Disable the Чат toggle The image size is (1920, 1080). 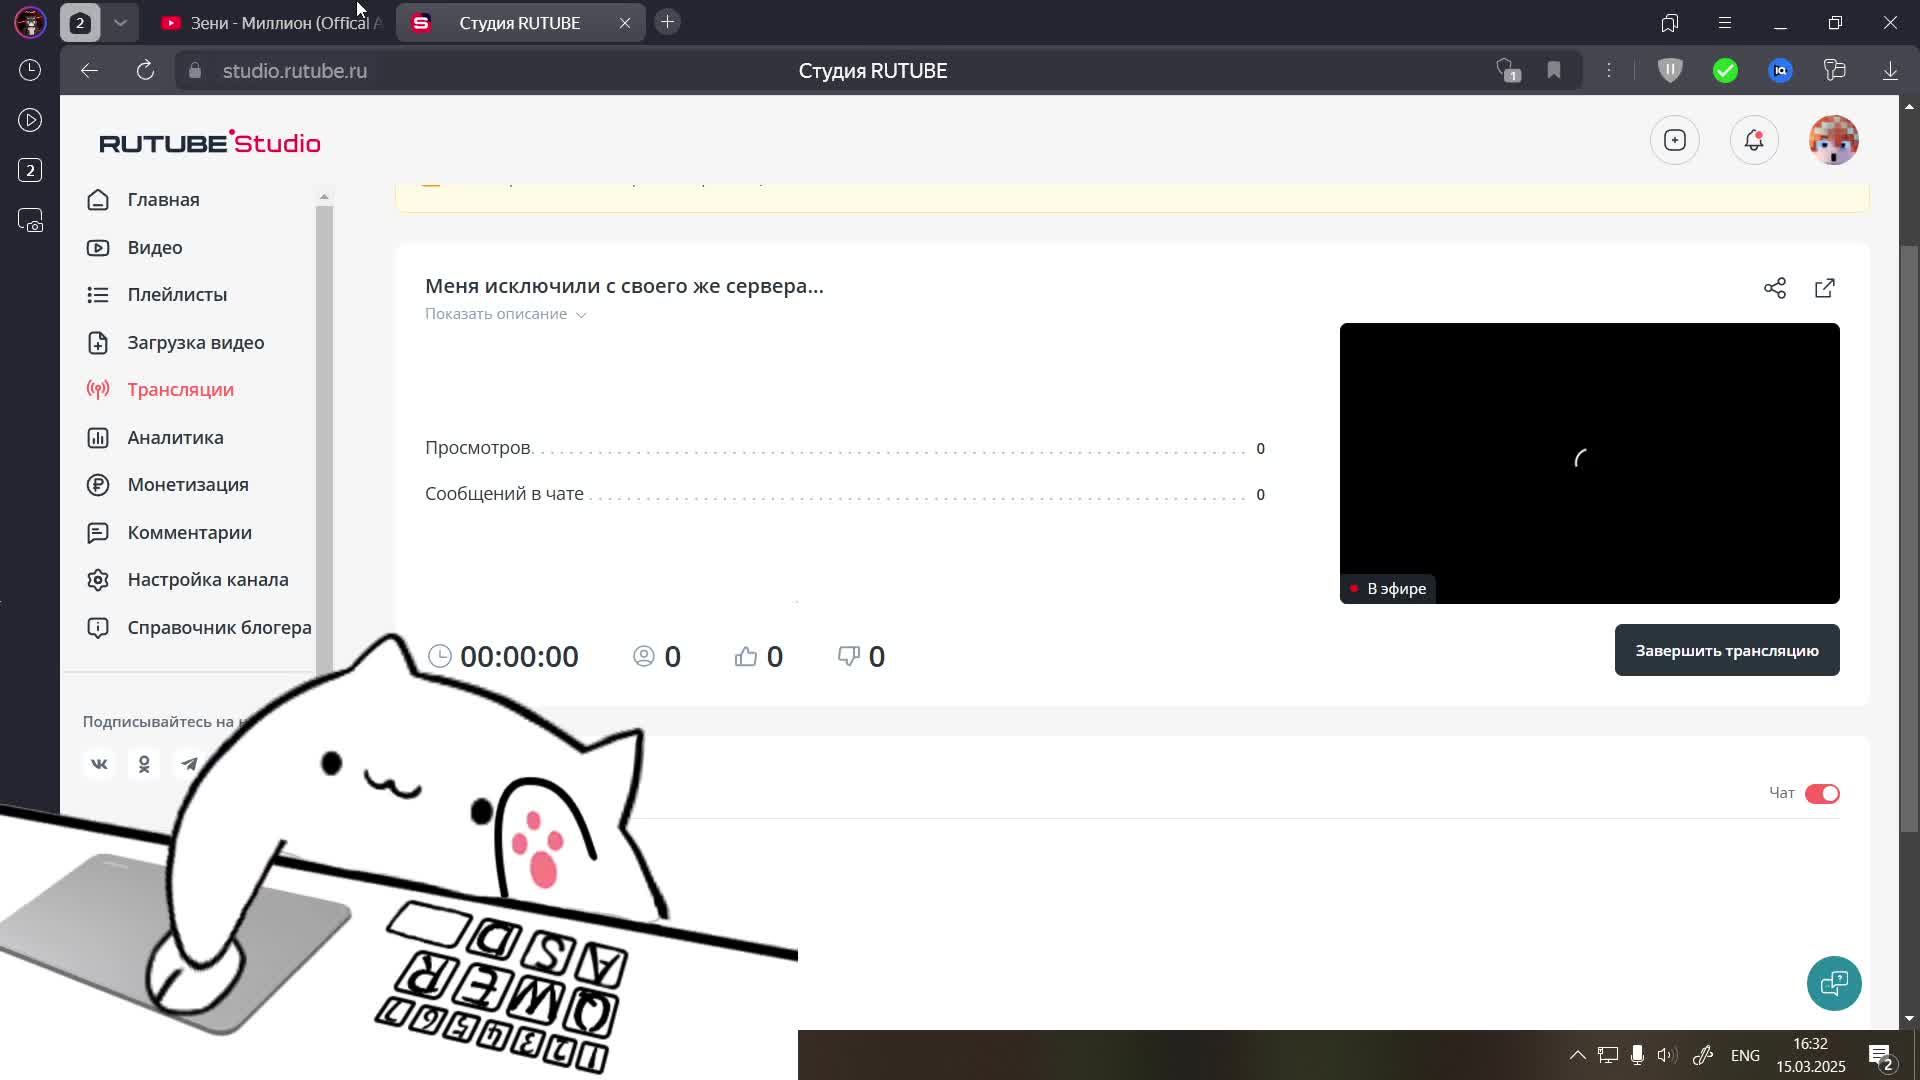tap(1822, 793)
